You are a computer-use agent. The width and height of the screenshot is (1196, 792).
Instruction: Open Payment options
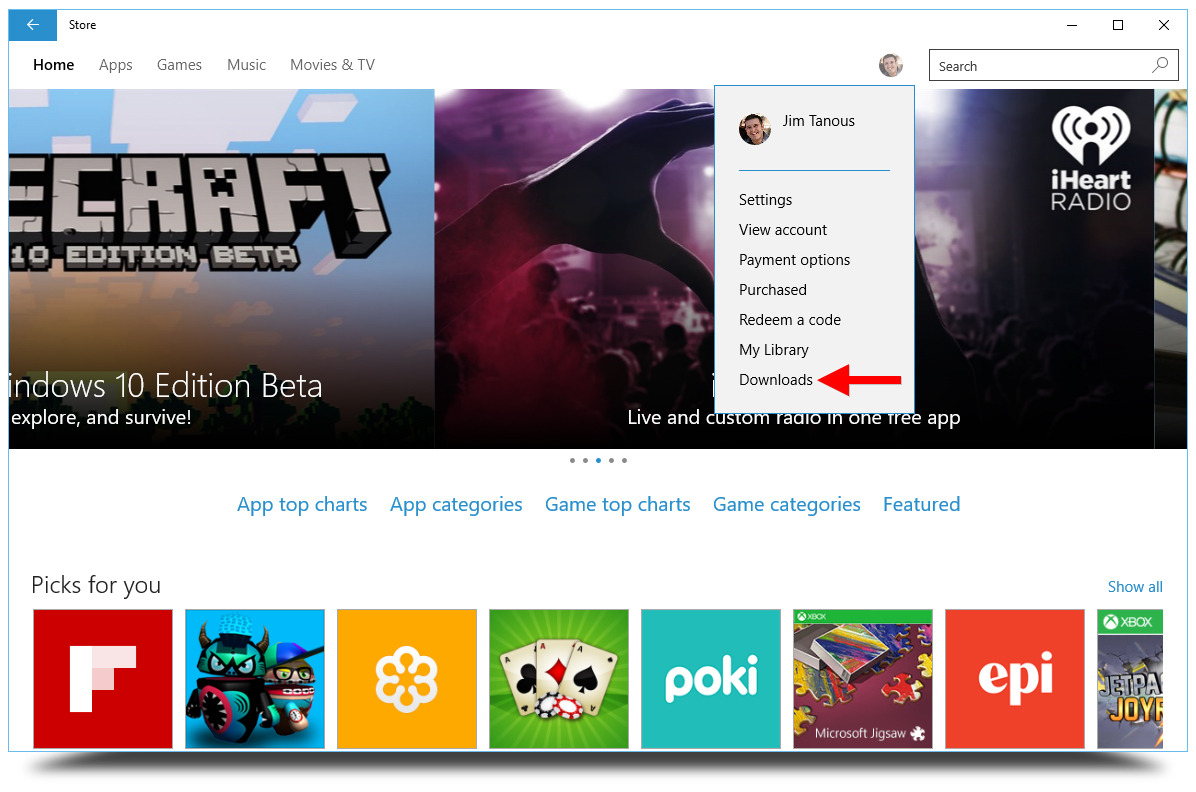(794, 260)
